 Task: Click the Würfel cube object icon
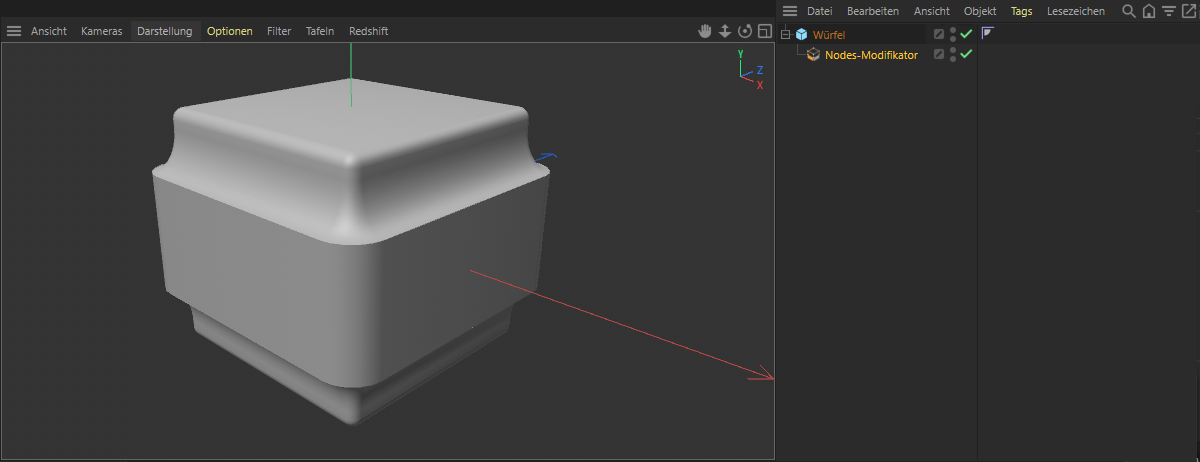802,35
